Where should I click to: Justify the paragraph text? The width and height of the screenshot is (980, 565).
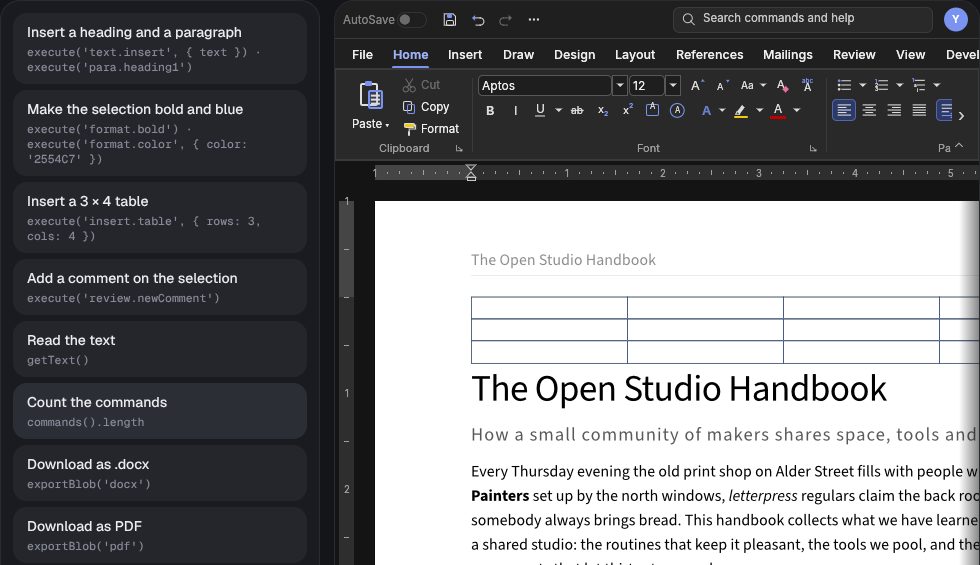[919, 111]
